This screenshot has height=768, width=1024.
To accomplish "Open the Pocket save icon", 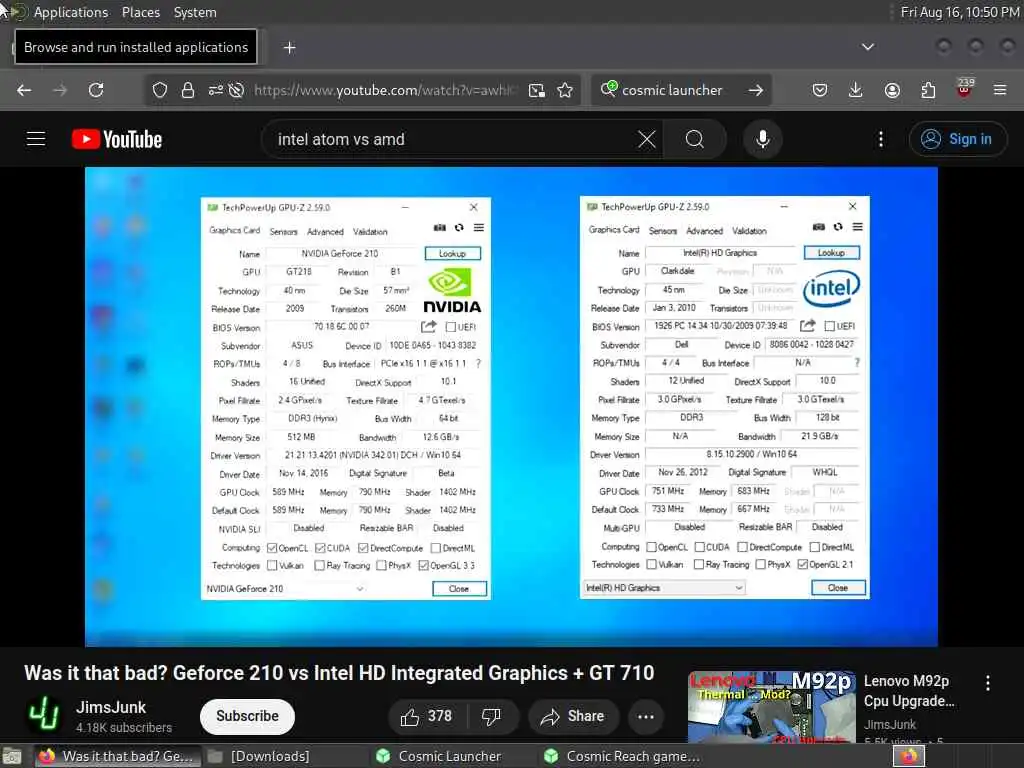I will (x=820, y=90).
